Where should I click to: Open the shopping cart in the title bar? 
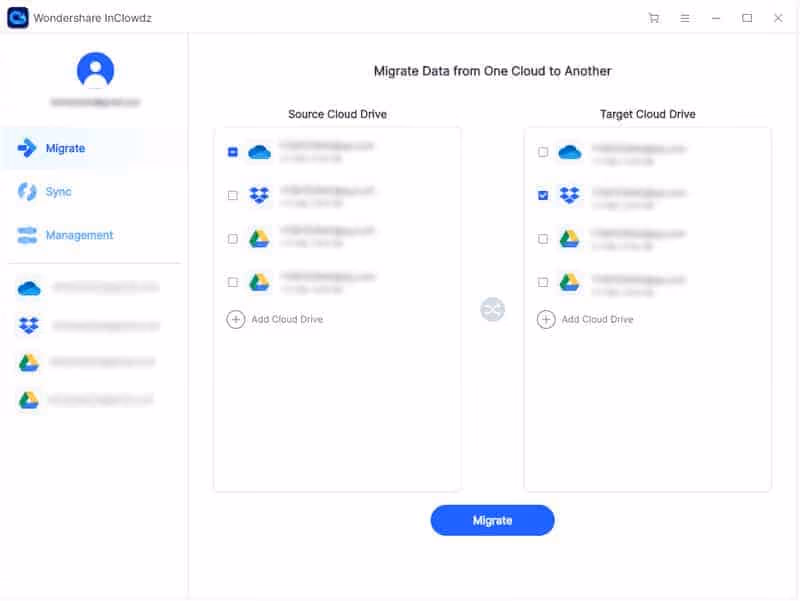(x=654, y=17)
